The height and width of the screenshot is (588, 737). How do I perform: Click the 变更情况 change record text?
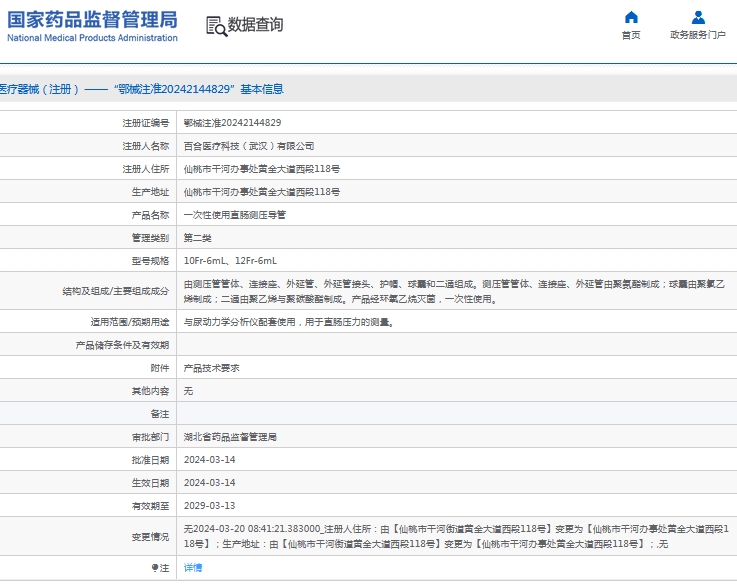pyautogui.click(x=456, y=536)
